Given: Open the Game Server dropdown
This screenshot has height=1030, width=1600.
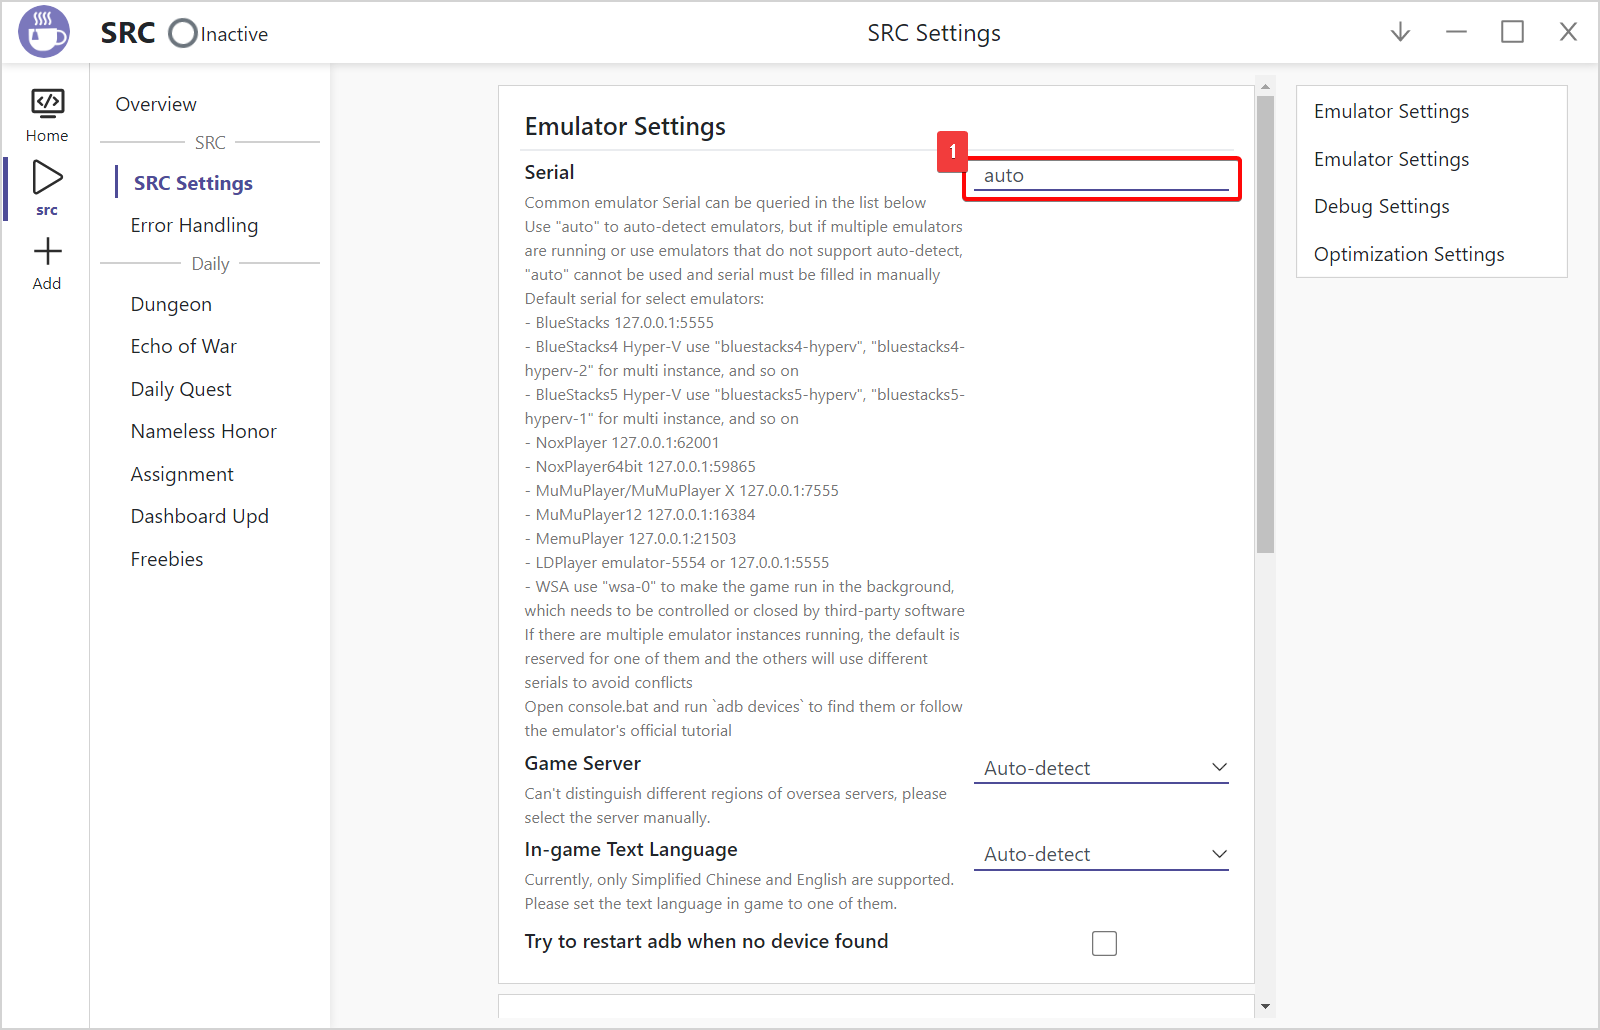Looking at the screenshot, I should click(1101, 768).
